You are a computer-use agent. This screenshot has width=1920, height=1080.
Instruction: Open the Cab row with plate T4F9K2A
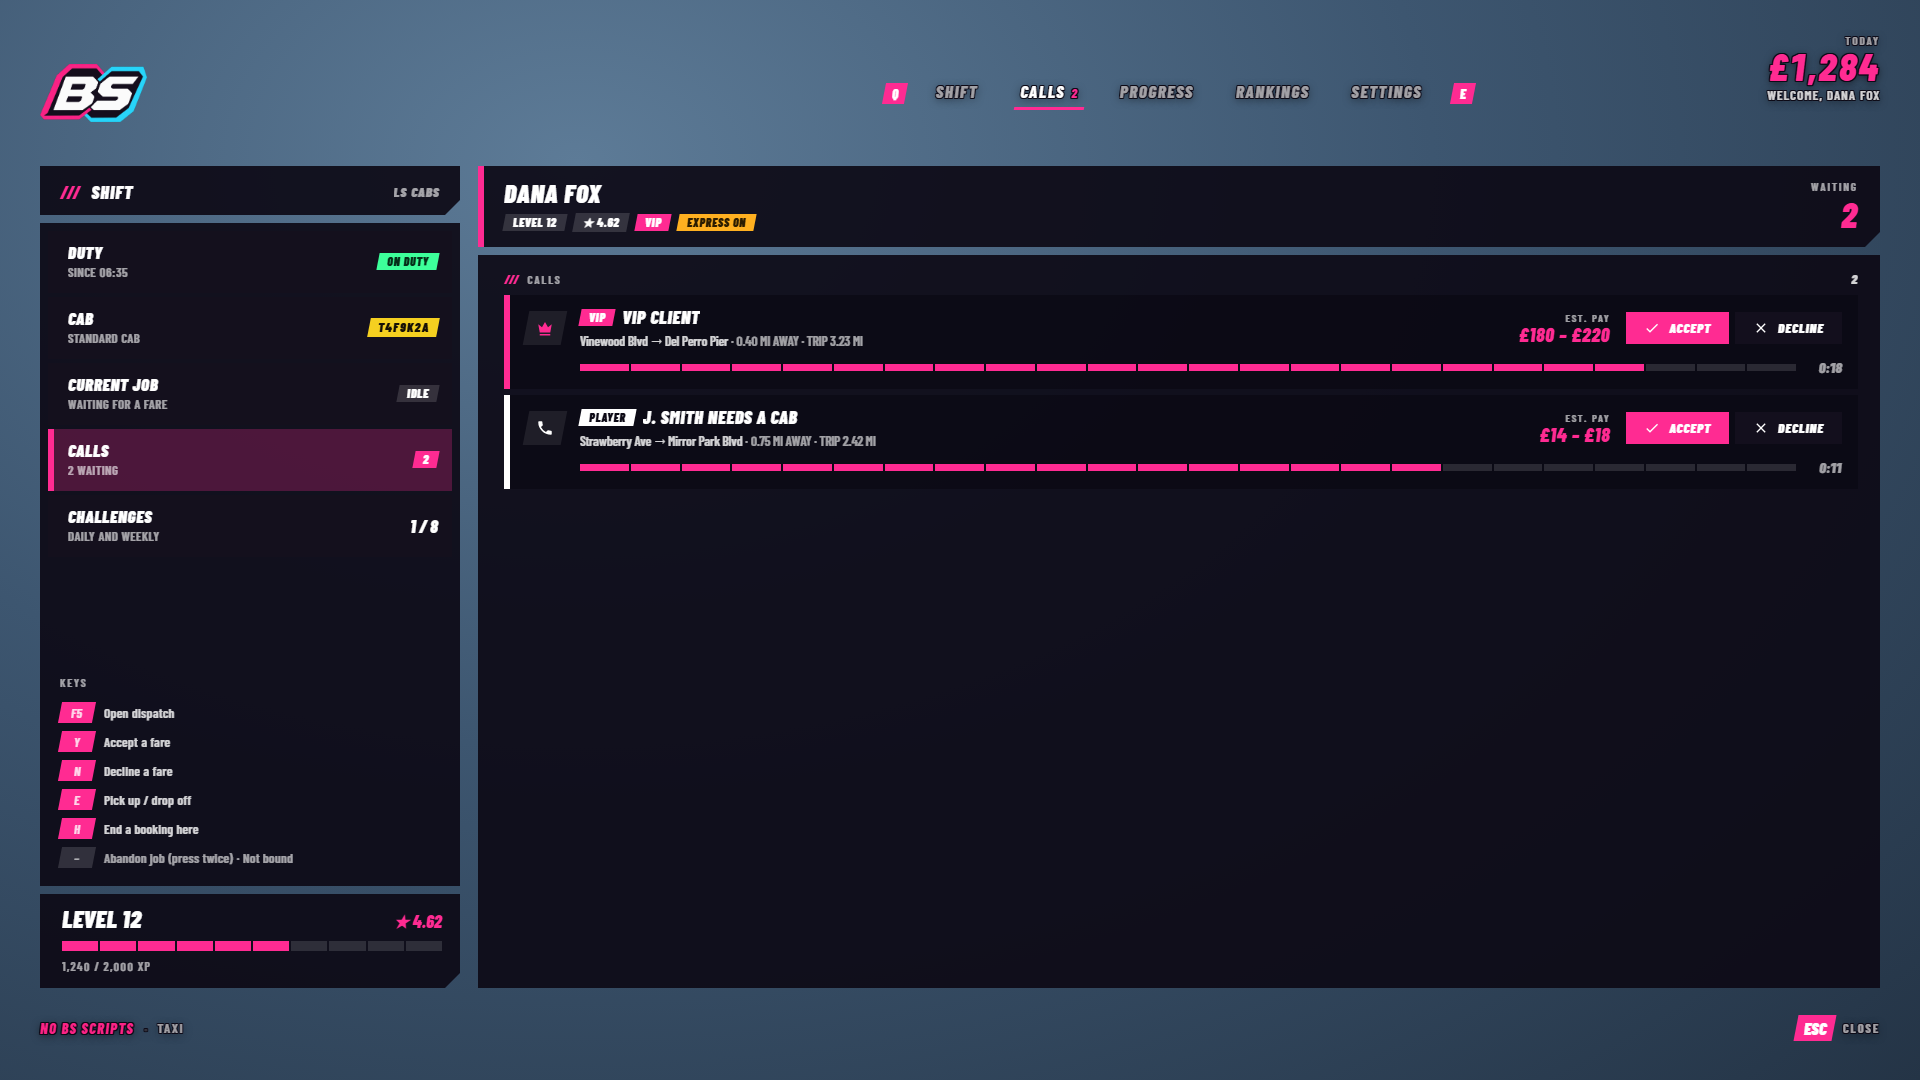point(250,328)
